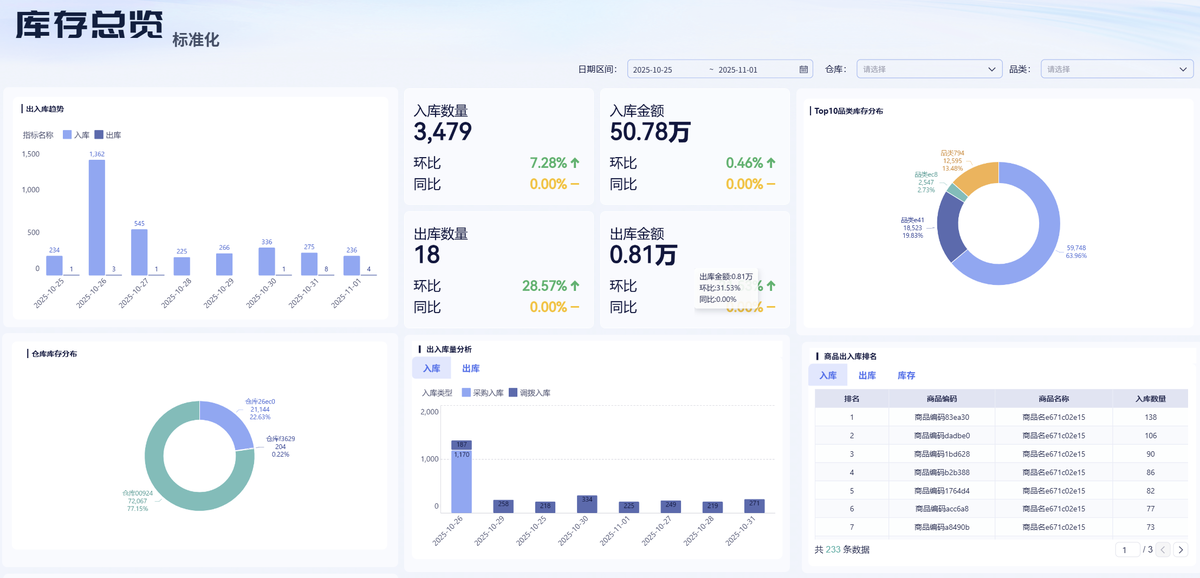Click cell 商品编码dadbe0
1200x578 pixels.
pos(942,435)
